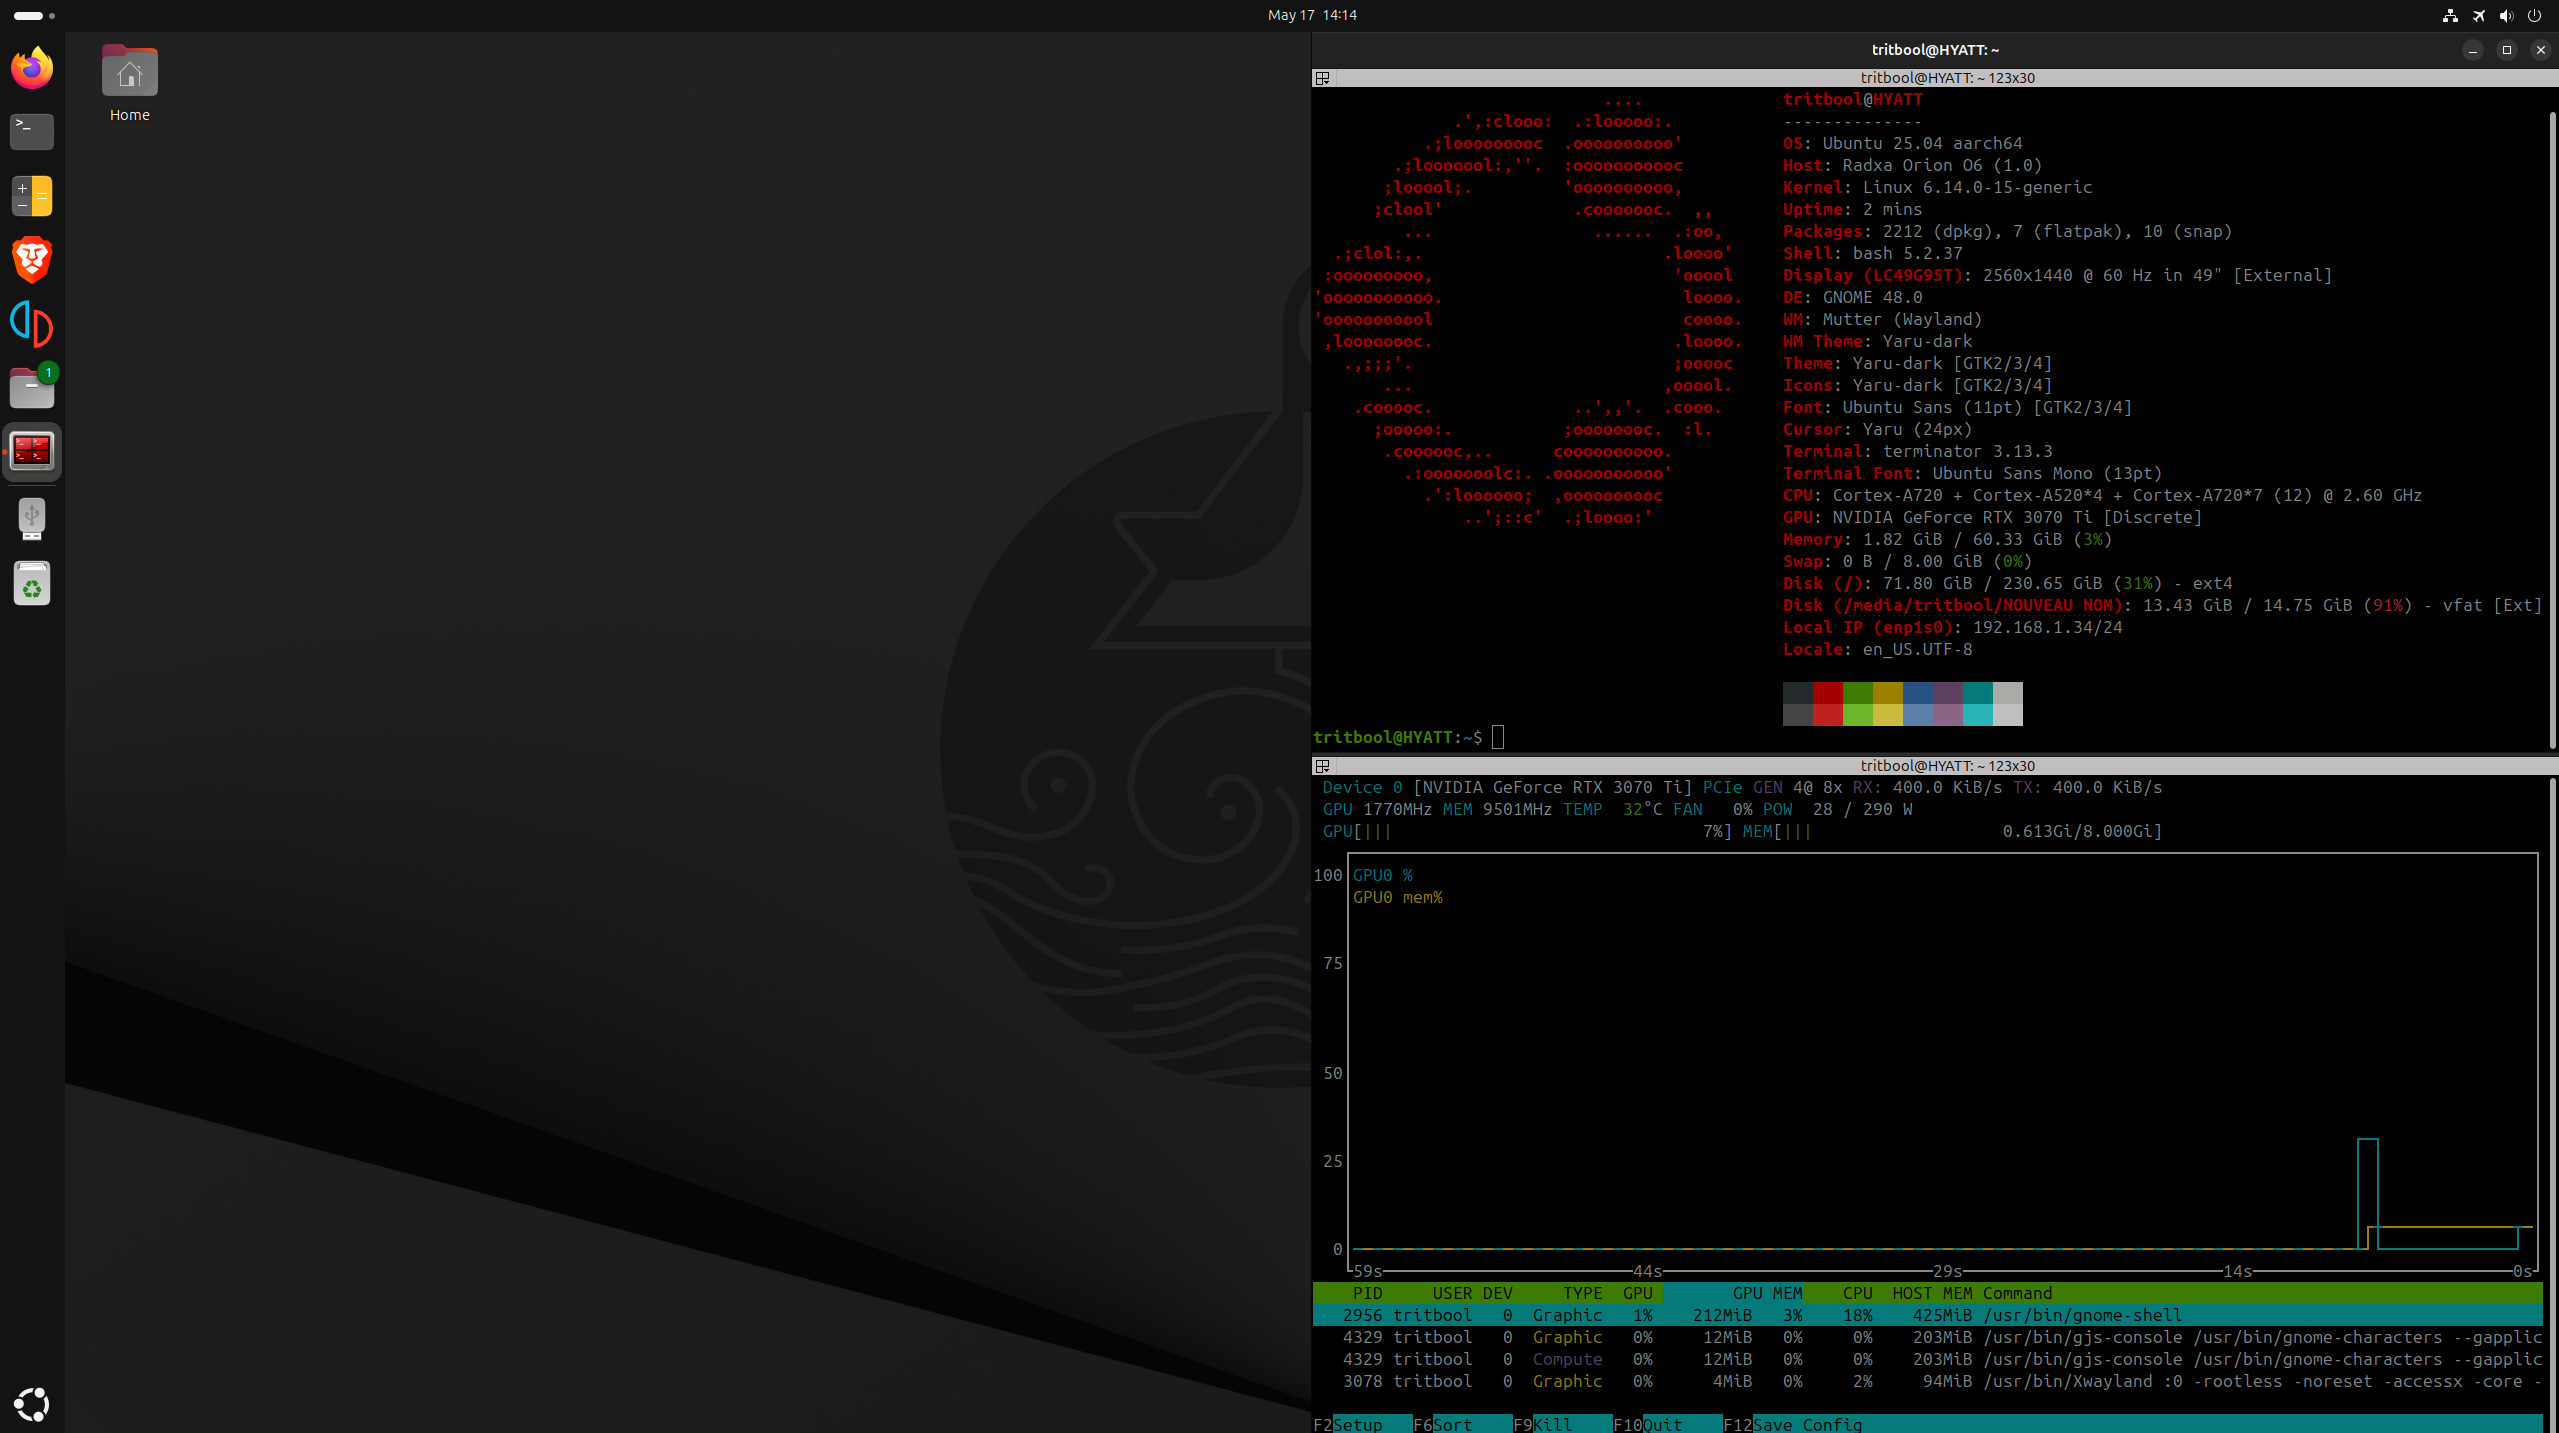The height and width of the screenshot is (1433, 2559).
Task: Launch Brave browser from the dock
Action: click(32, 260)
